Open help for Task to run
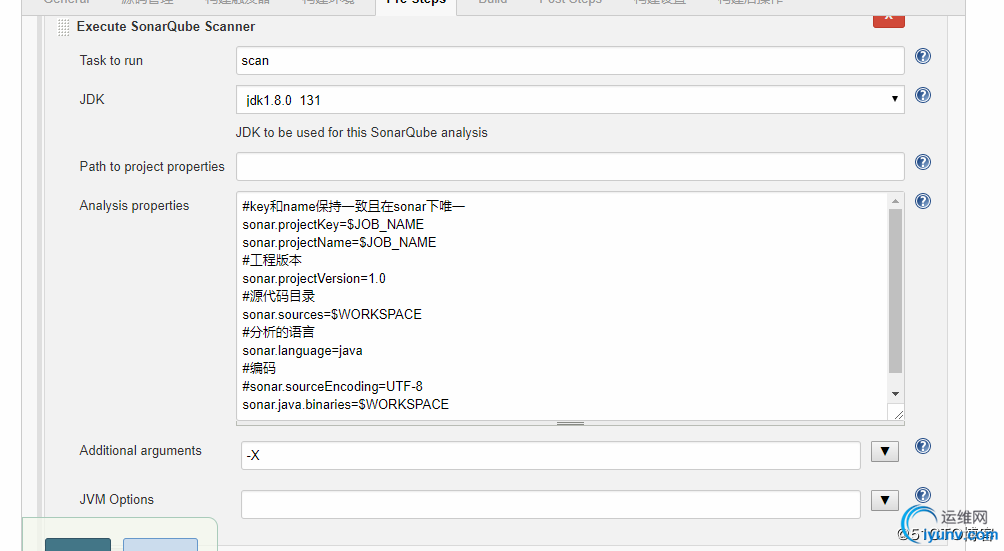This screenshot has height=551, width=1004. 923,56
